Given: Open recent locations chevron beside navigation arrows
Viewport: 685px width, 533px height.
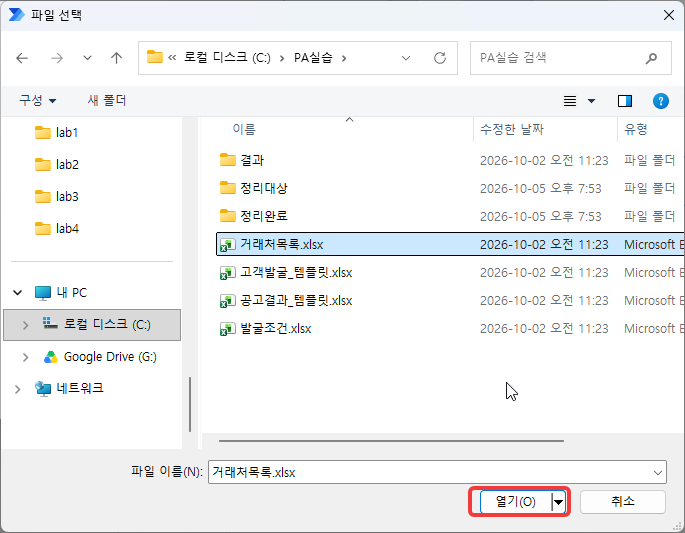Looking at the screenshot, I should [87, 58].
